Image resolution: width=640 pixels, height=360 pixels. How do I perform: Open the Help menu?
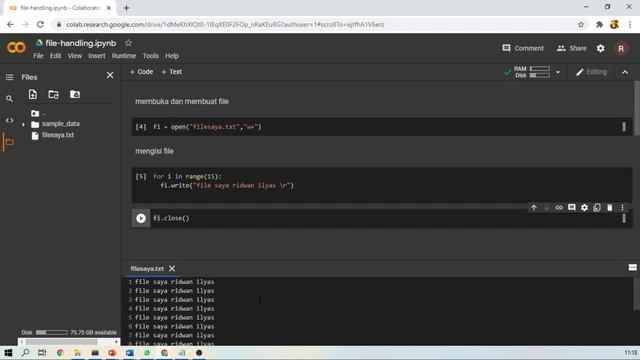point(172,56)
